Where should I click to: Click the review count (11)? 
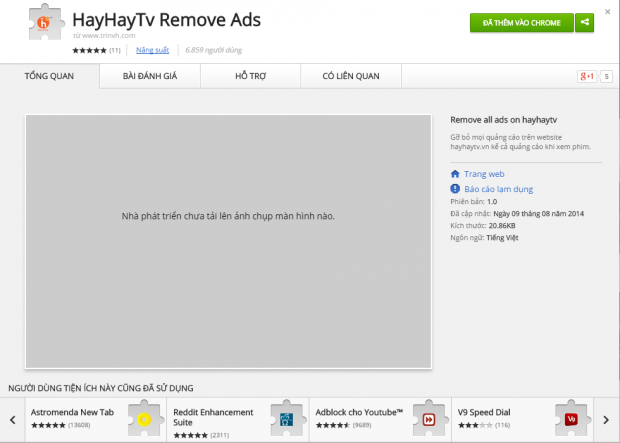pos(115,50)
